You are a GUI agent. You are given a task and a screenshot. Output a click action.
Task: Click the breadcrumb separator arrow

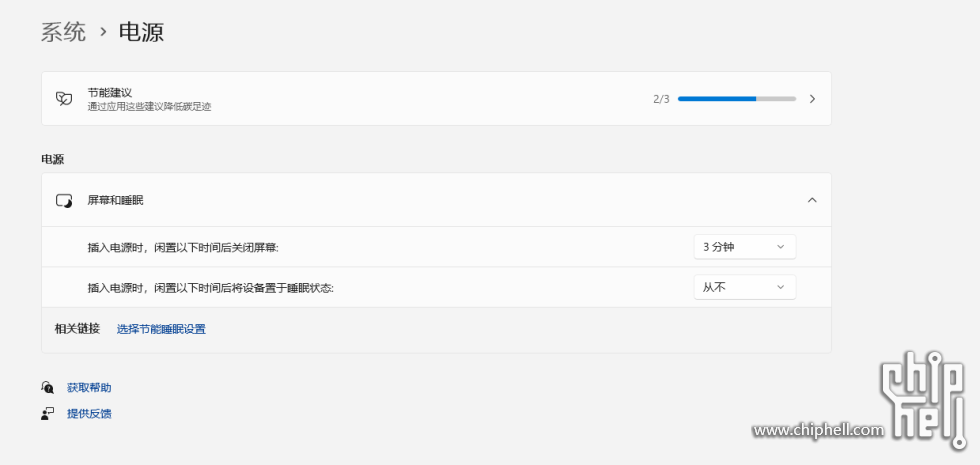click(x=103, y=32)
